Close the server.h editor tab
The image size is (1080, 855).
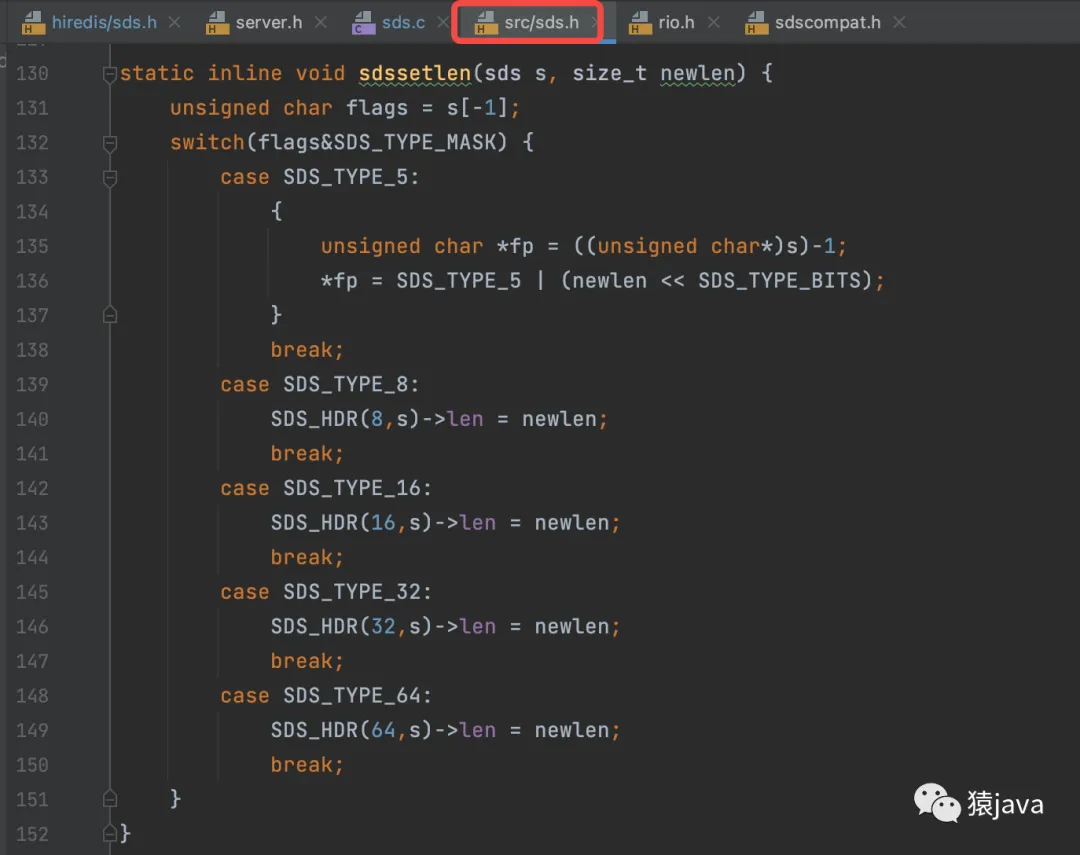[320, 22]
